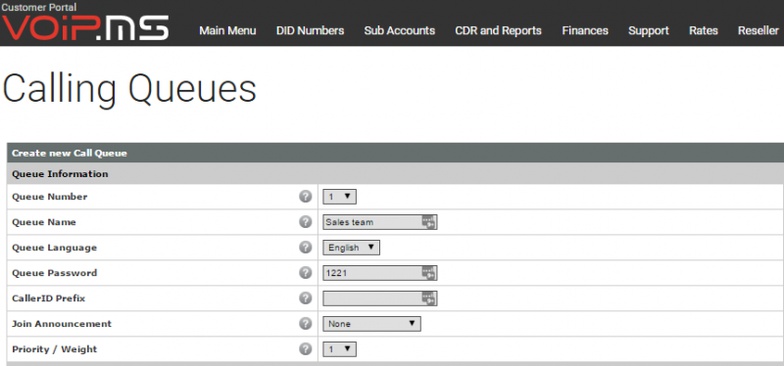Click the autofill icon in CallerID Prefix field
Screen dimensions: 784x366
coord(428,298)
